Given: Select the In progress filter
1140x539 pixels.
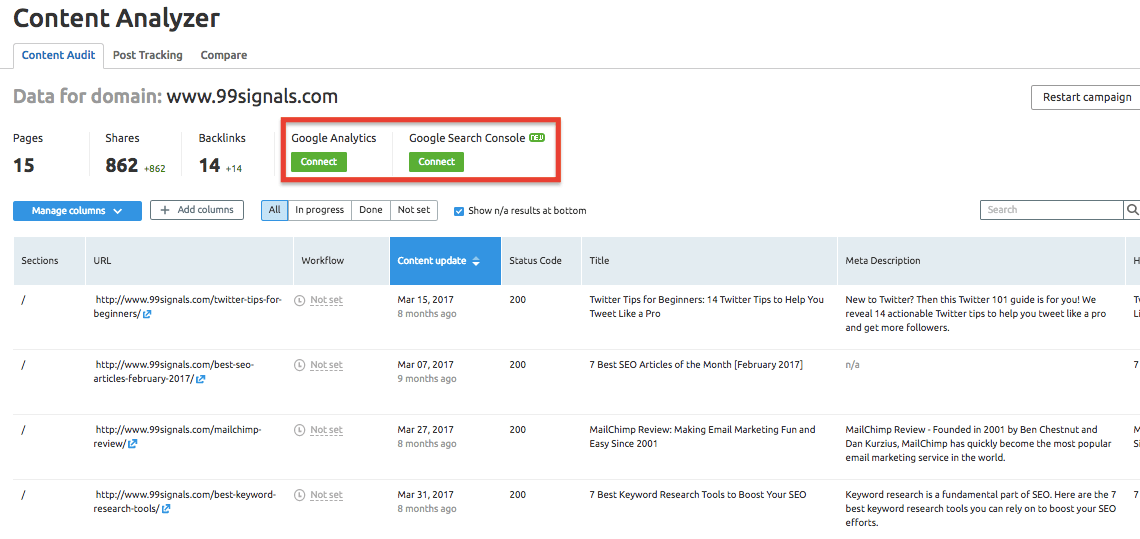Looking at the screenshot, I should coord(319,210).
